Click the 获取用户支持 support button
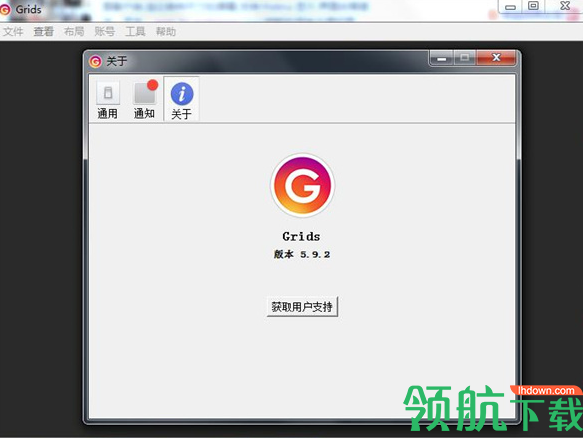This screenshot has height=438, width=583. tap(302, 307)
